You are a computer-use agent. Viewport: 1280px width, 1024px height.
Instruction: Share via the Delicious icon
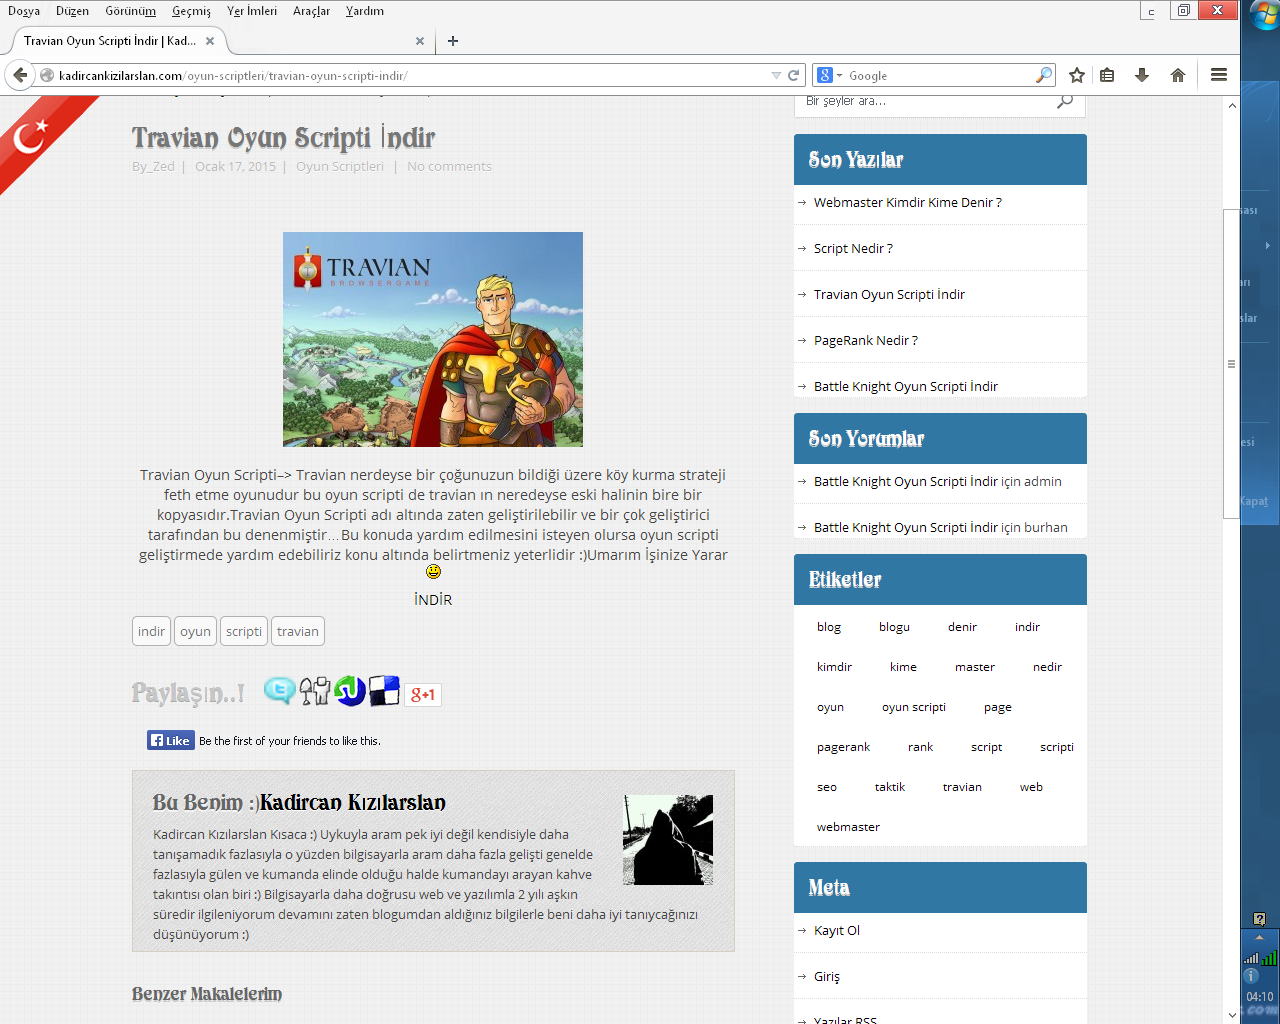click(385, 691)
